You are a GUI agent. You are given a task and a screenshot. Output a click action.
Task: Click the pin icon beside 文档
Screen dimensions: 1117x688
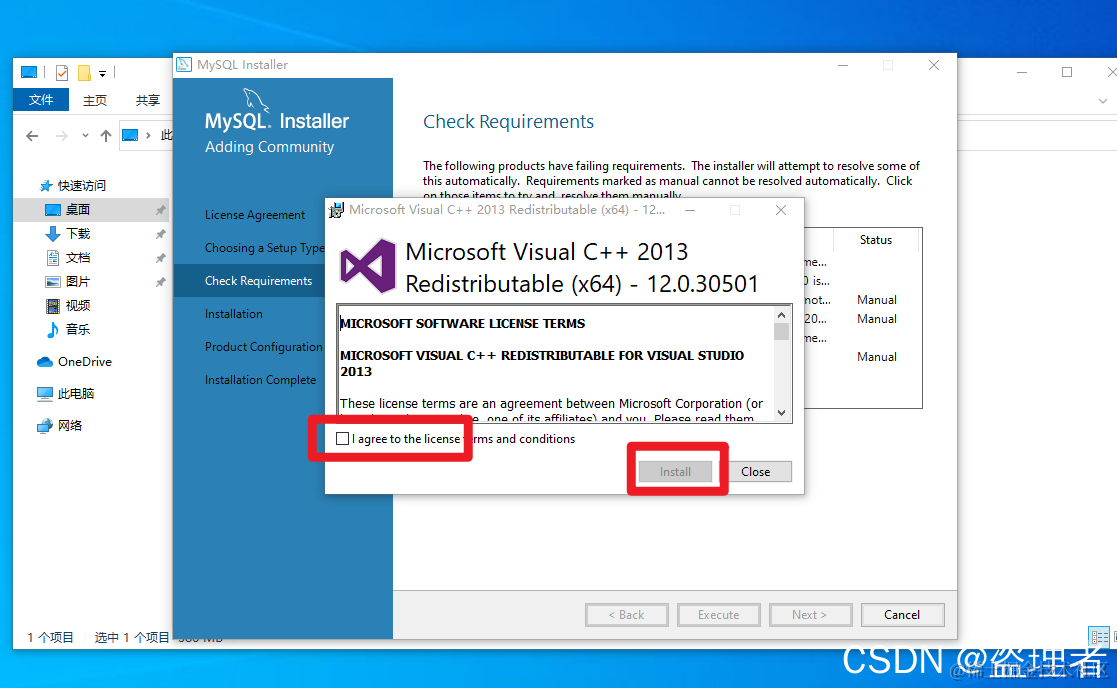point(160,258)
